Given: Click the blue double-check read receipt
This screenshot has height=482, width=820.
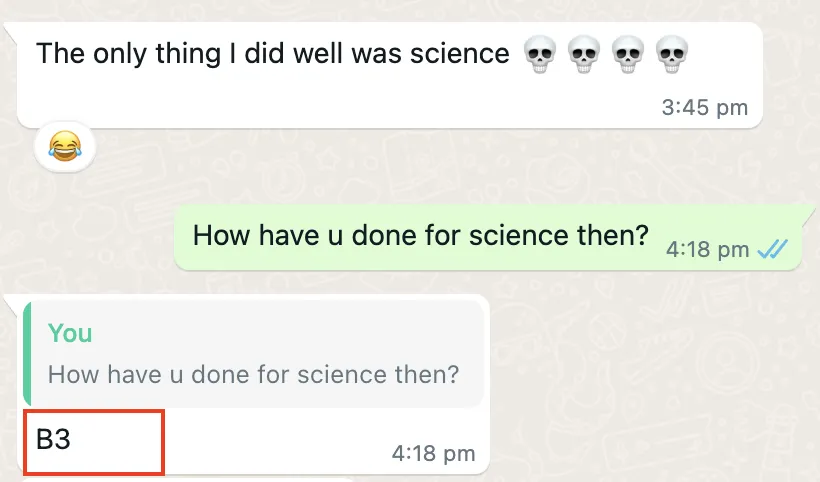Looking at the screenshot, I should (774, 250).
